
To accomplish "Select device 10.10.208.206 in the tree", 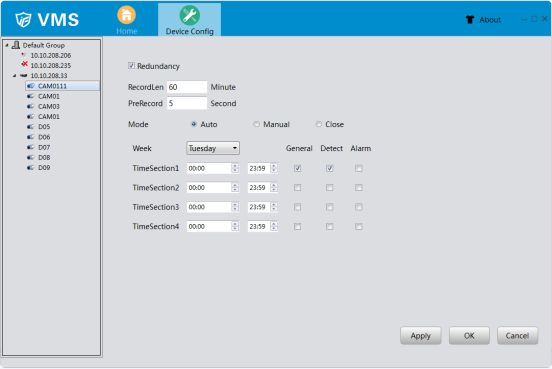I will coord(51,55).
